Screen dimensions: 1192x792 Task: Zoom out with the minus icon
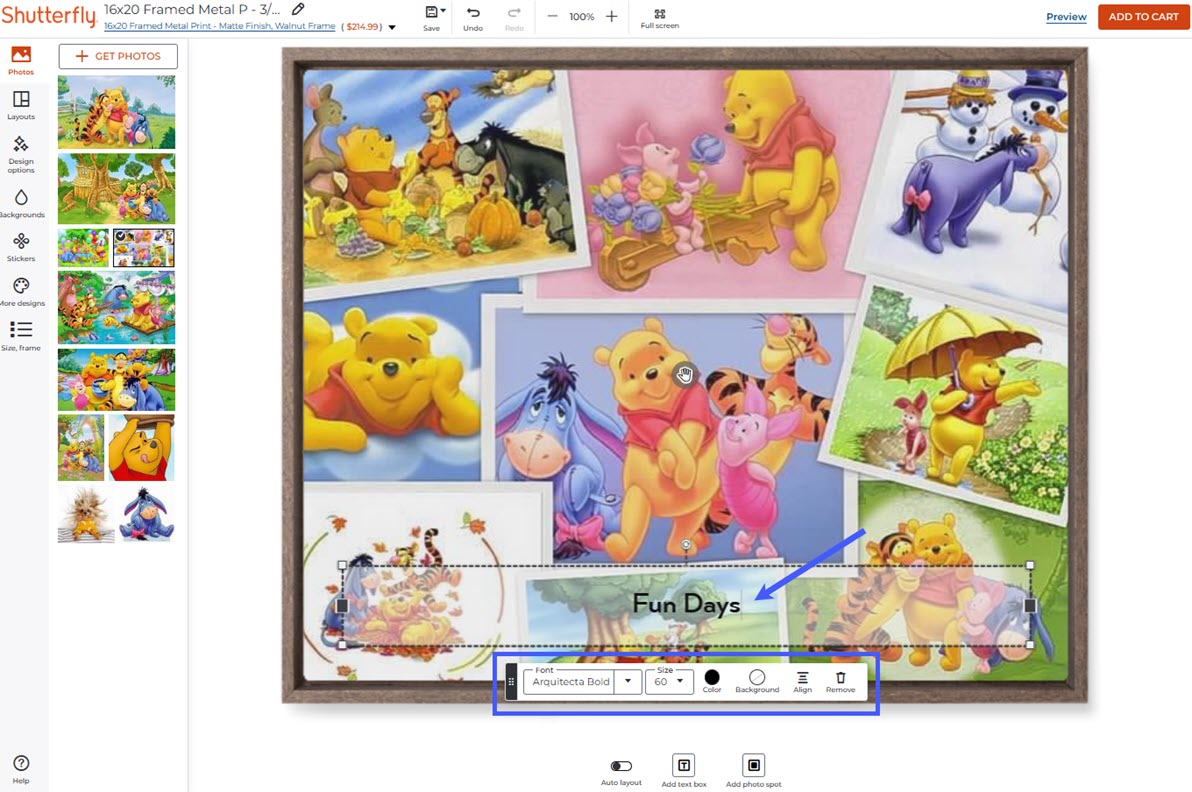click(553, 16)
